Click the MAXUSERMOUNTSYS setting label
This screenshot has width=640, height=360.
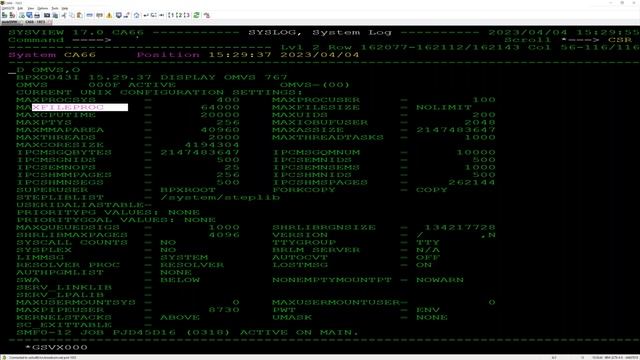76,302
